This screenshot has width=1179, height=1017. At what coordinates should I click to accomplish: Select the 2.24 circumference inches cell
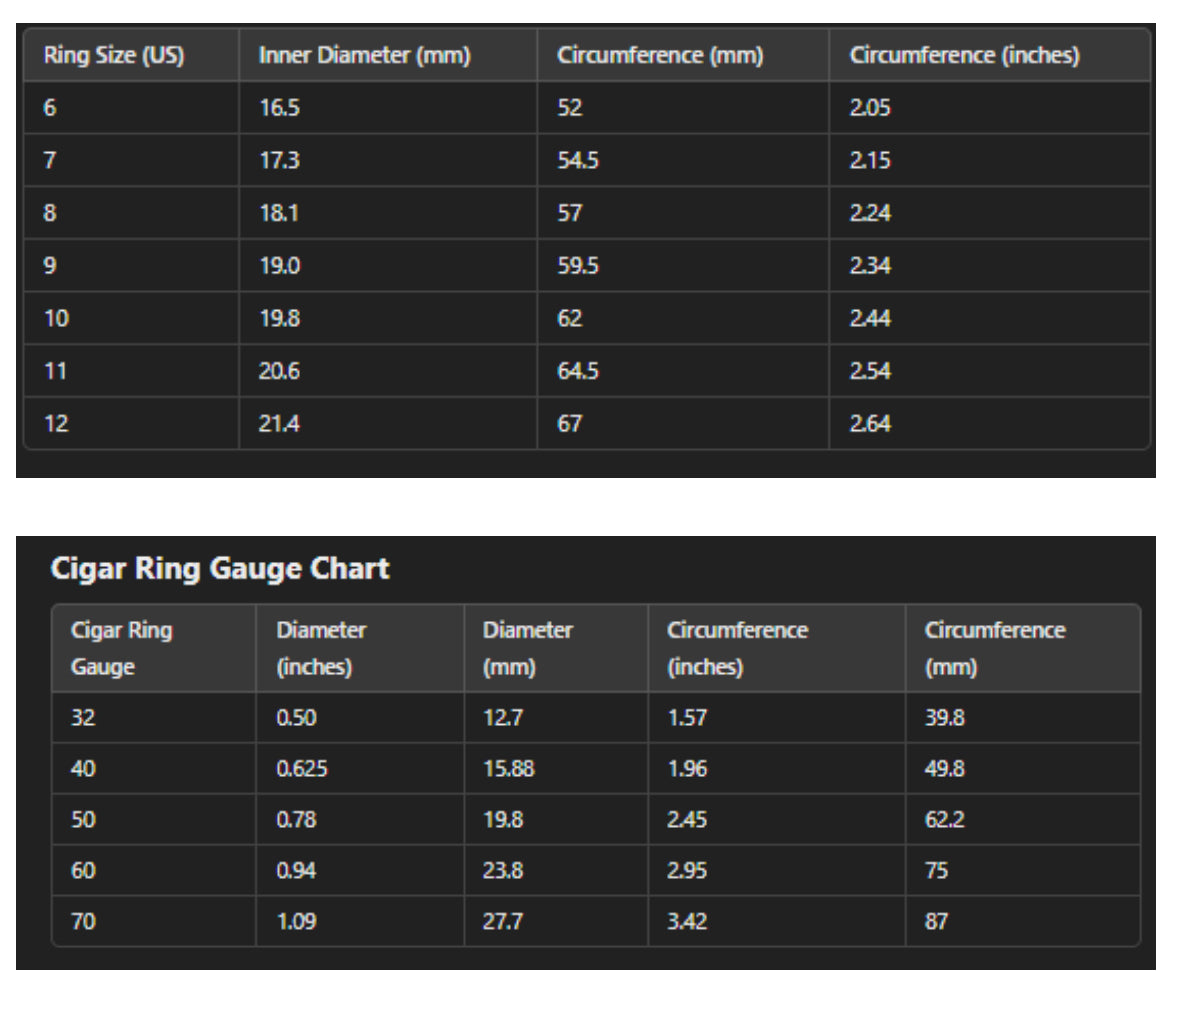click(x=869, y=213)
